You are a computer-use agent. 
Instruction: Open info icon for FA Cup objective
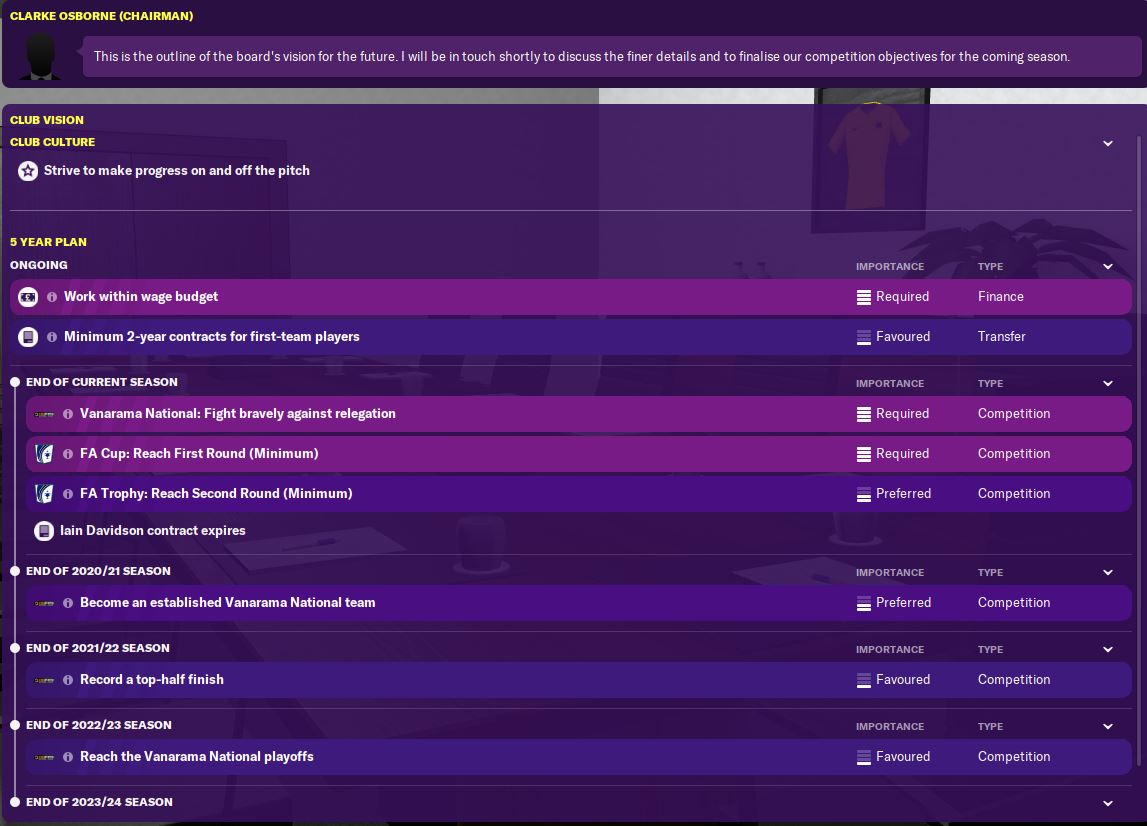tap(68, 454)
